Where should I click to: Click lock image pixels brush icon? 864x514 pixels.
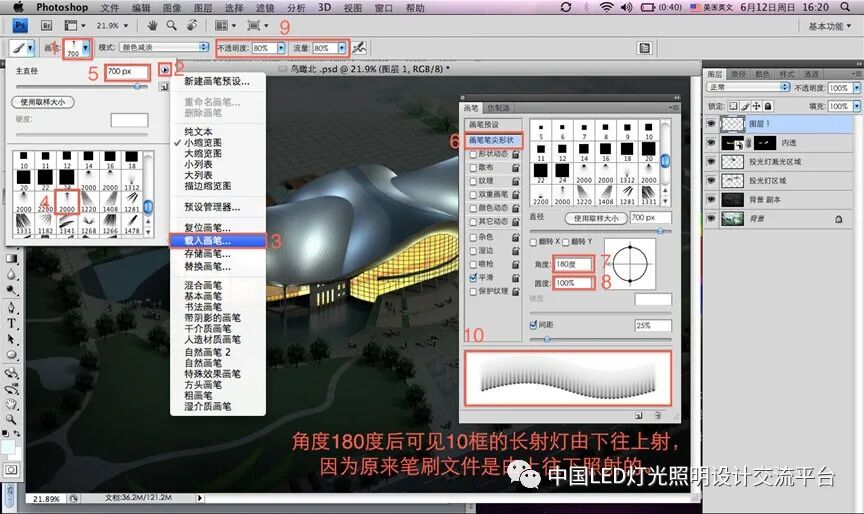pyautogui.click(x=745, y=106)
